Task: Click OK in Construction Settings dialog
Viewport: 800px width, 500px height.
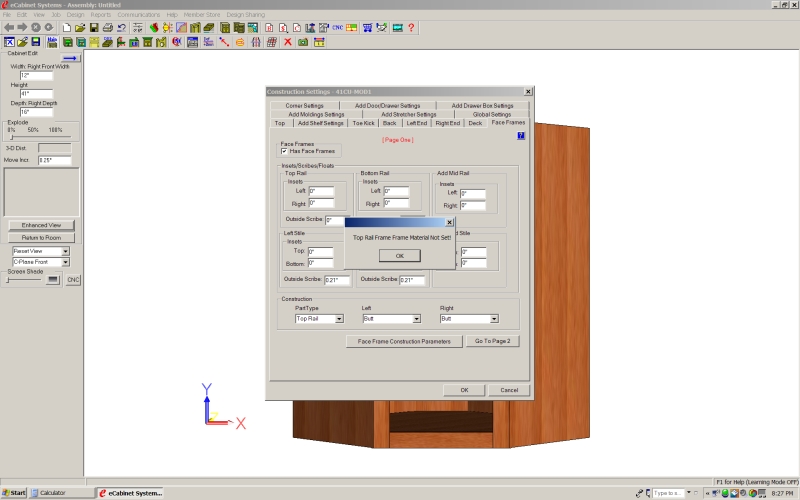Action: pyautogui.click(x=464, y=390)
